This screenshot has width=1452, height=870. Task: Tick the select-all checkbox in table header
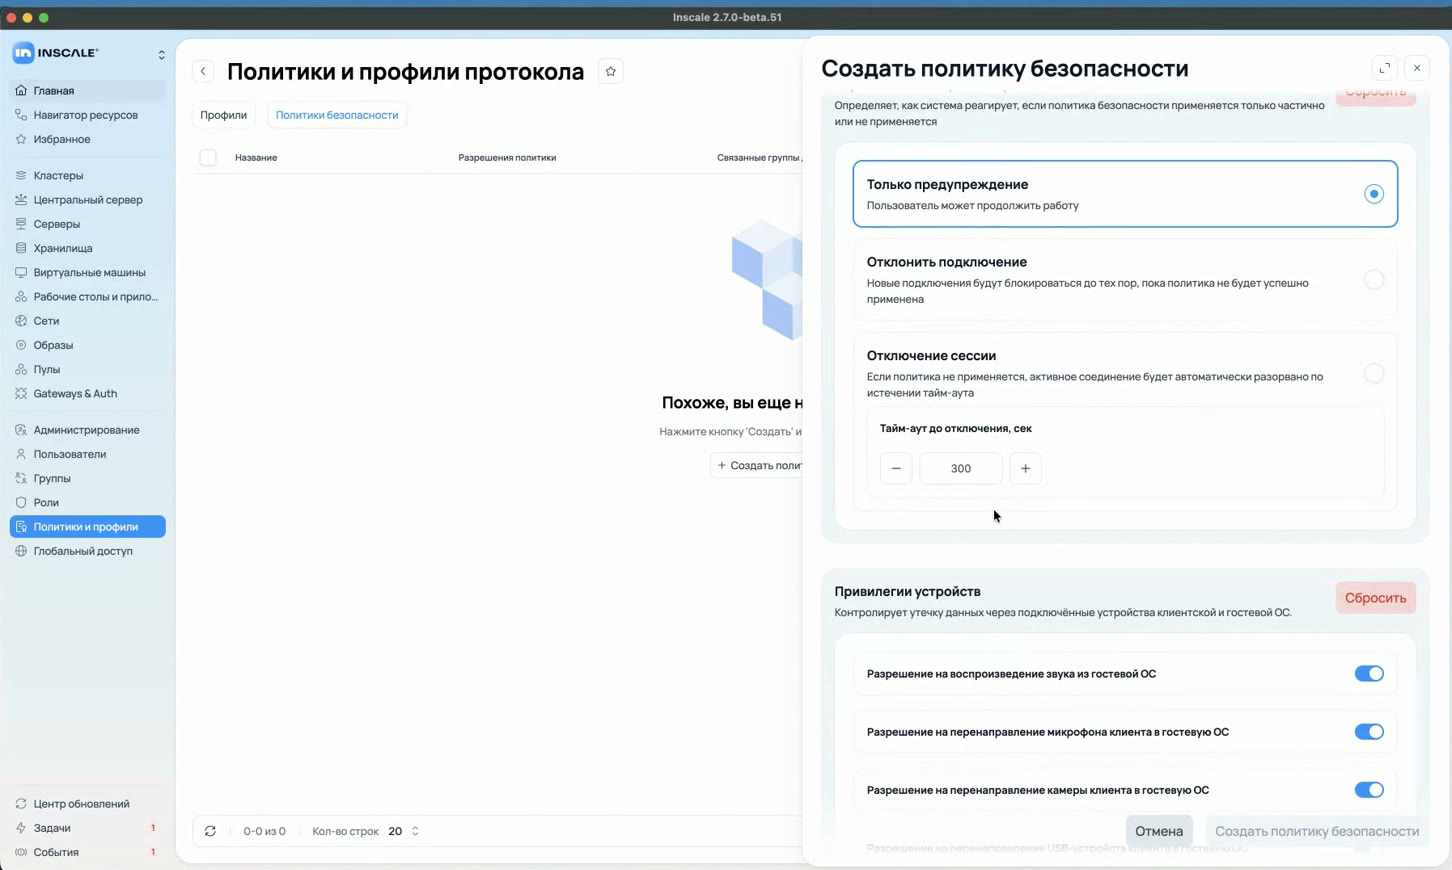(x=208, y=157)
